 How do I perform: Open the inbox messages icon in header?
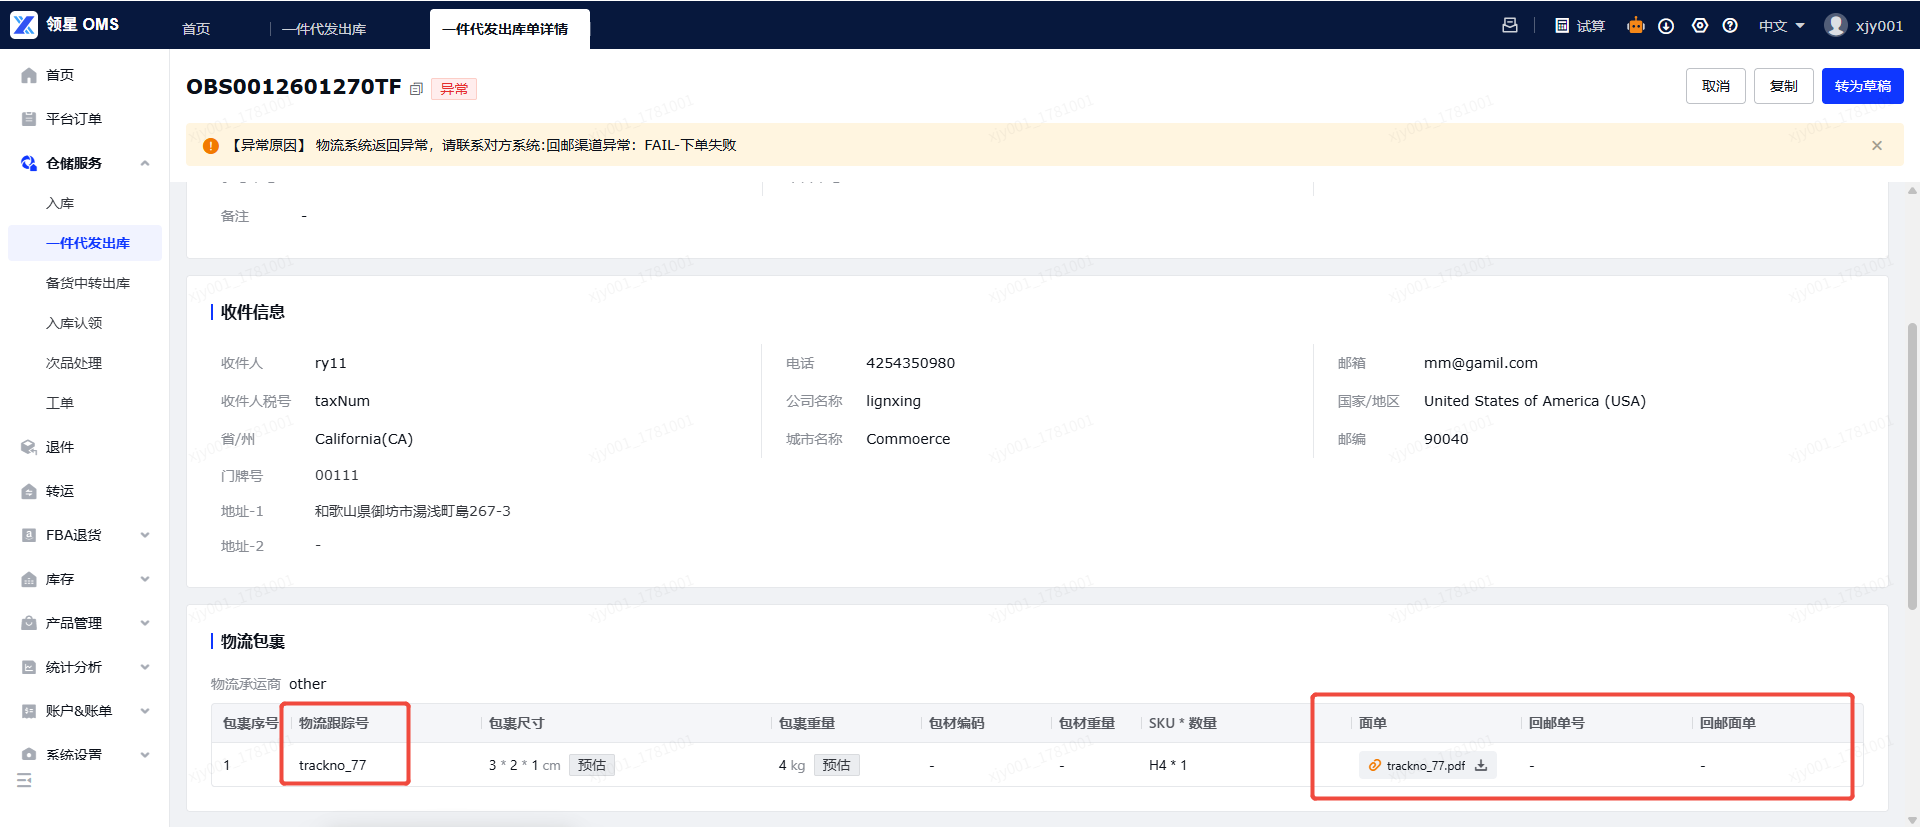tap(1510, 25)
